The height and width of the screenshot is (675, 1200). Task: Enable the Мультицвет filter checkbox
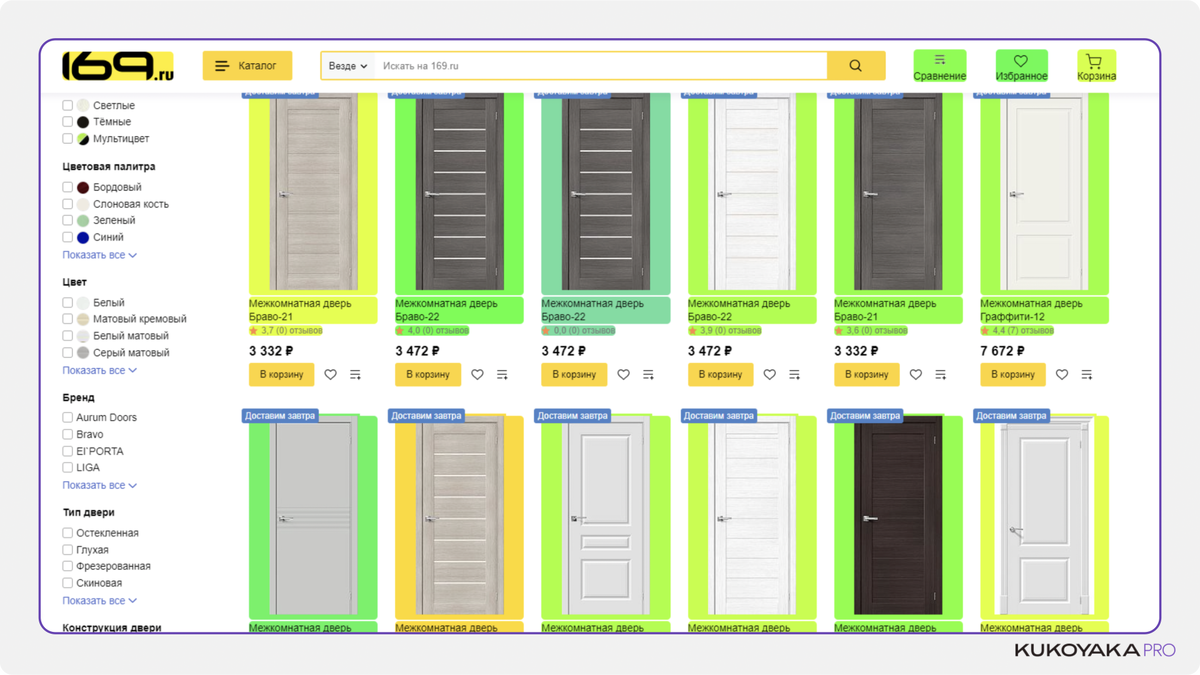tap(68, 139)
